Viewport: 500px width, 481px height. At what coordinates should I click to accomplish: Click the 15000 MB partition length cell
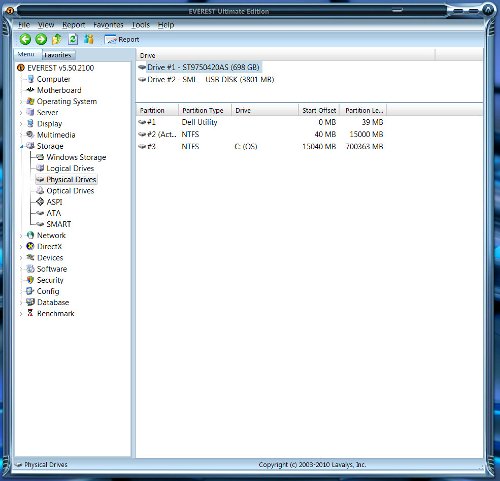366,134
